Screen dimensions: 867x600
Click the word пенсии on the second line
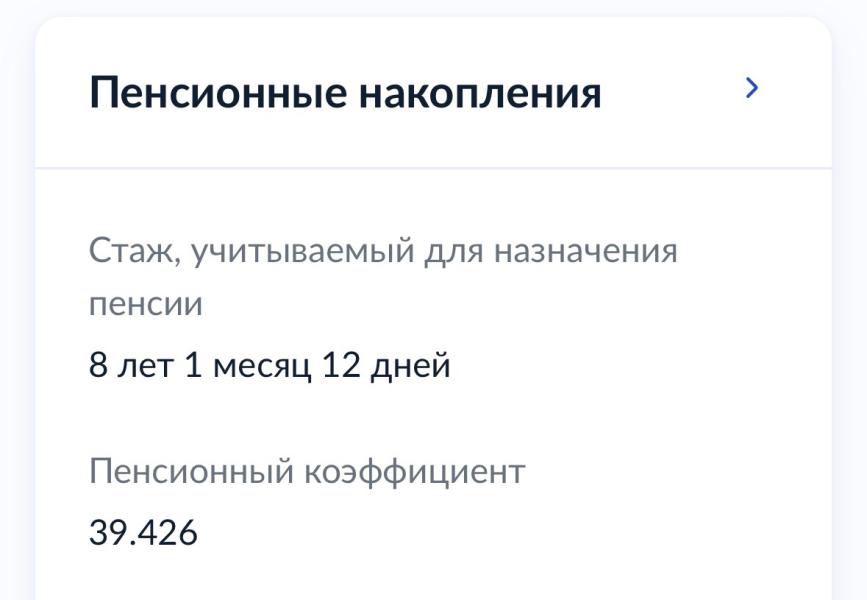coord(146,304)
